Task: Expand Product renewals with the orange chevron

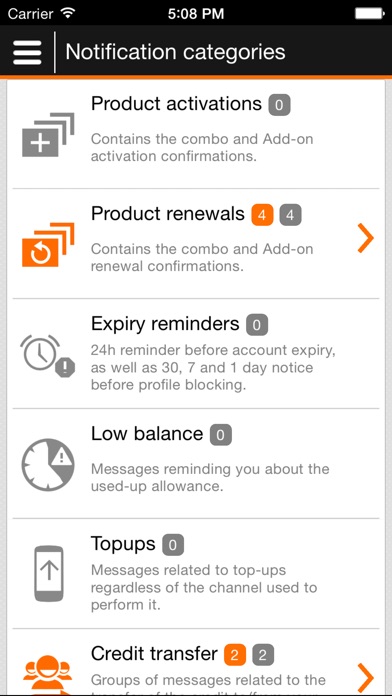Action: tap(365, 238)
